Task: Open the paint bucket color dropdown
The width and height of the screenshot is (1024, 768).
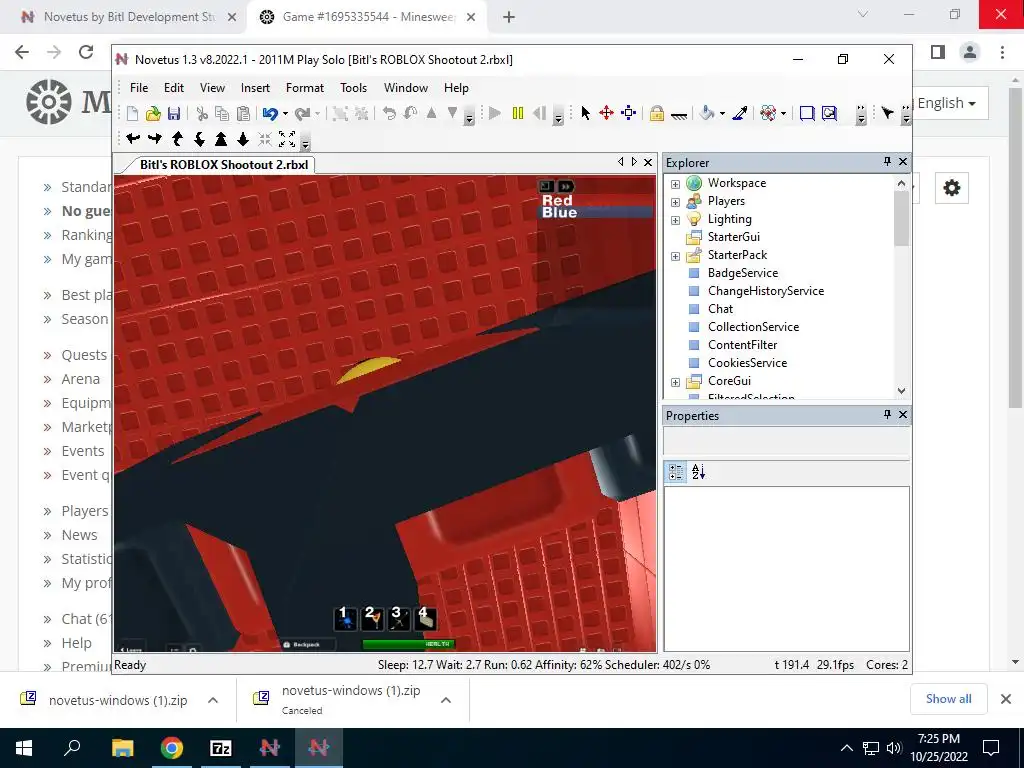Action: [722, 114]
